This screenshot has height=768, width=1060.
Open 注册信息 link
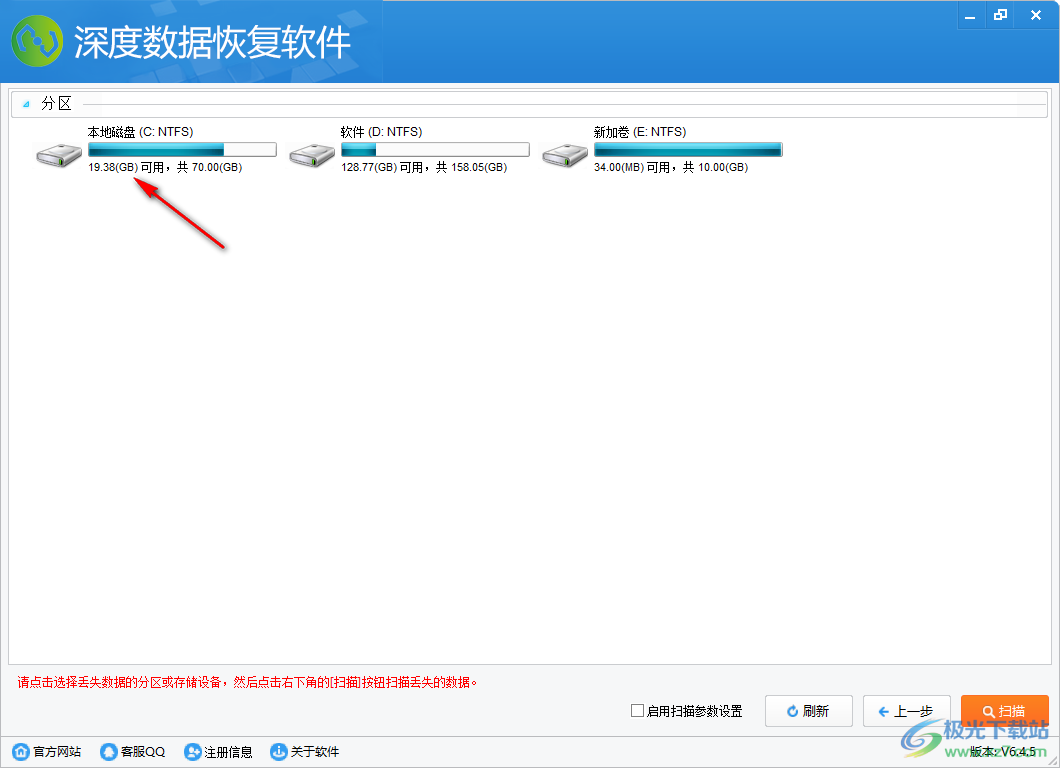point(228,751)
